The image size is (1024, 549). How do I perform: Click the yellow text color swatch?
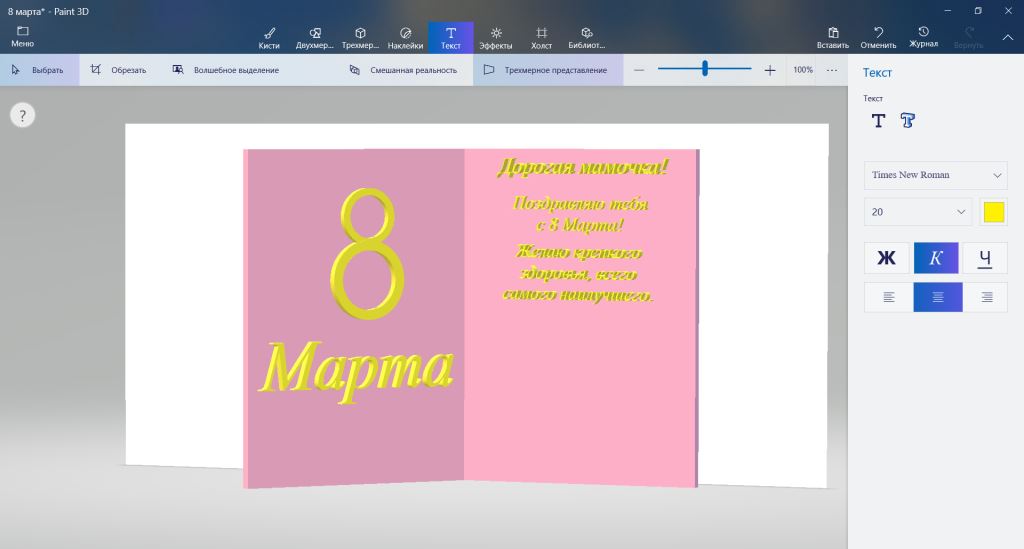994,212
